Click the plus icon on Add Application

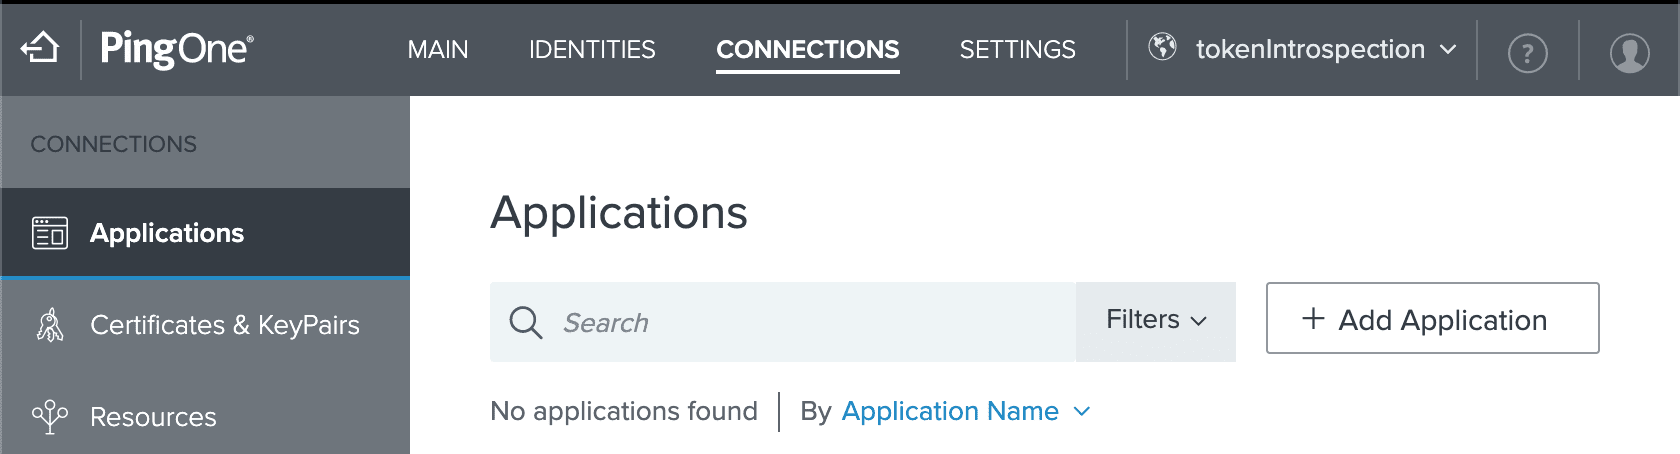pyautogui.click(x=1313, y=318)
